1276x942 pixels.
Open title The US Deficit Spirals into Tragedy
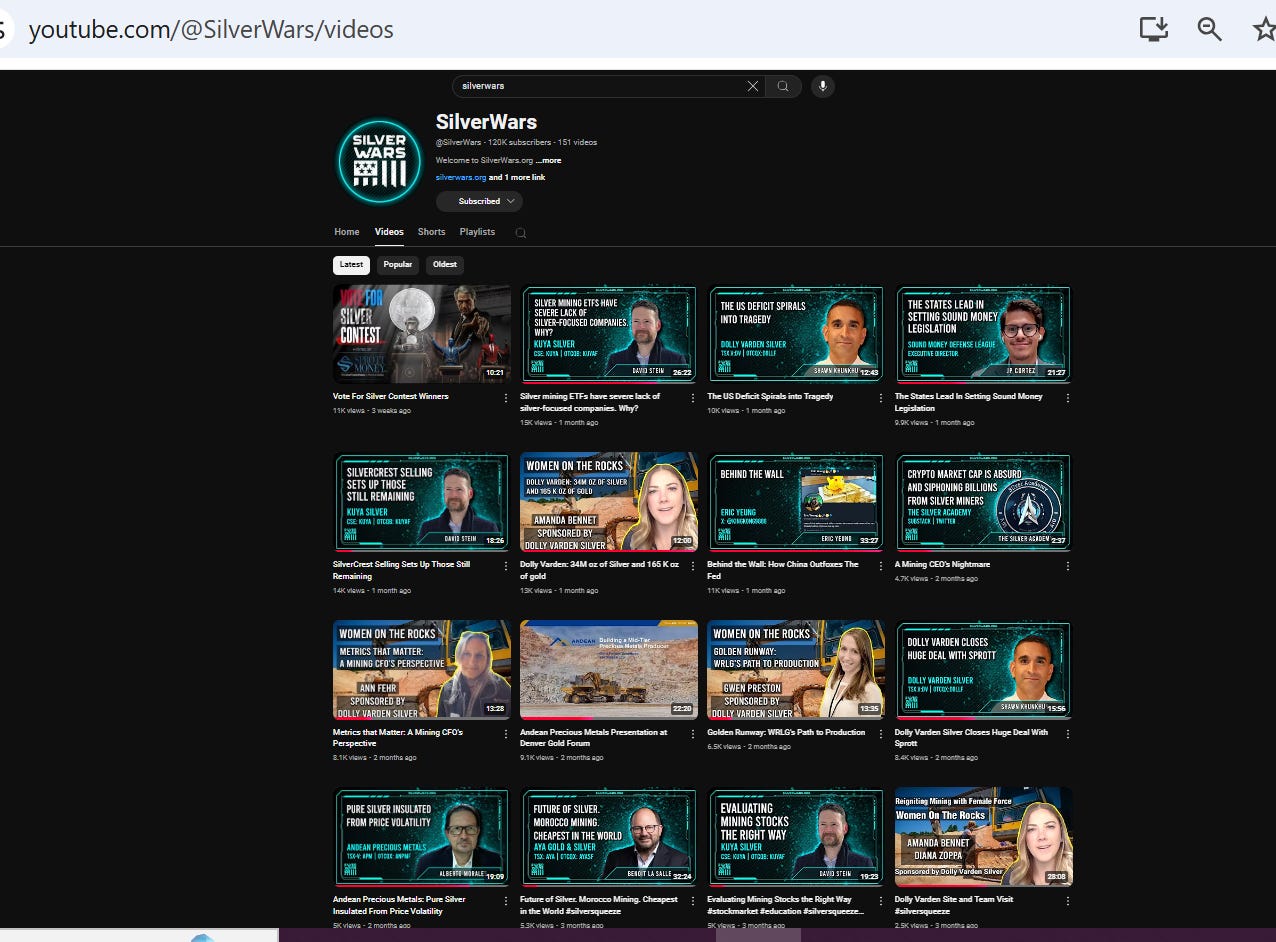(770, 396)
